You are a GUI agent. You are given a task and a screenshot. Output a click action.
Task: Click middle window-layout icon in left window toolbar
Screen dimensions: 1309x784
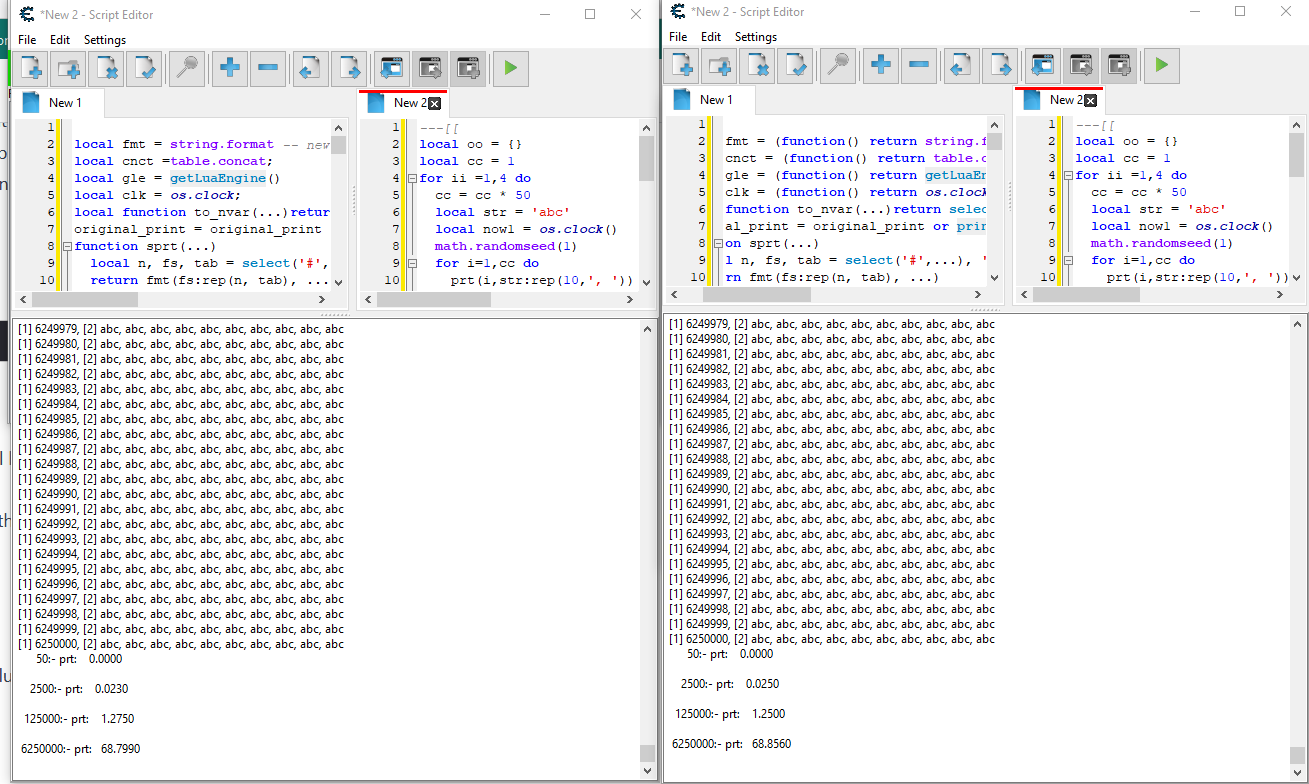[429, 68]
